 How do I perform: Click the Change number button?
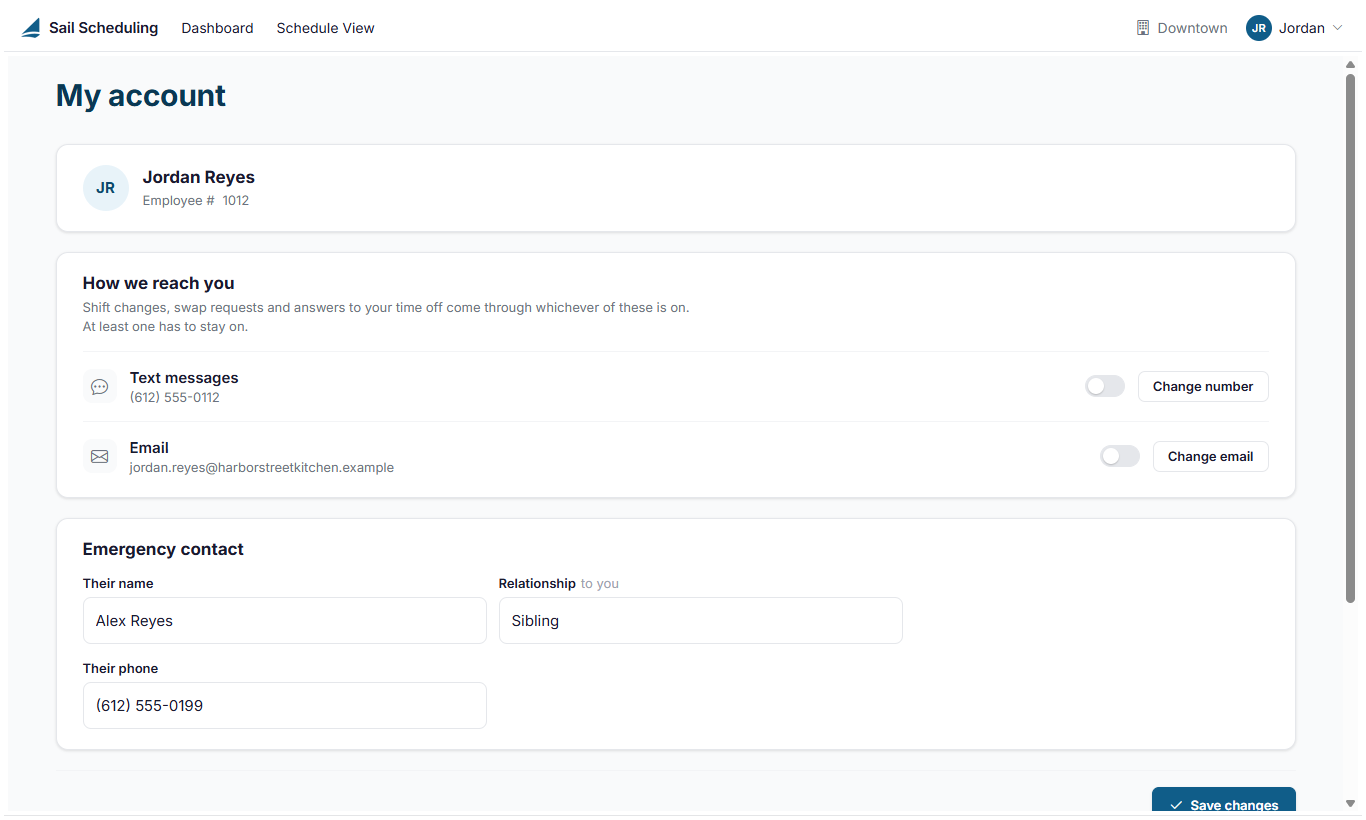pyautogui.click(x=1203, y=386)
